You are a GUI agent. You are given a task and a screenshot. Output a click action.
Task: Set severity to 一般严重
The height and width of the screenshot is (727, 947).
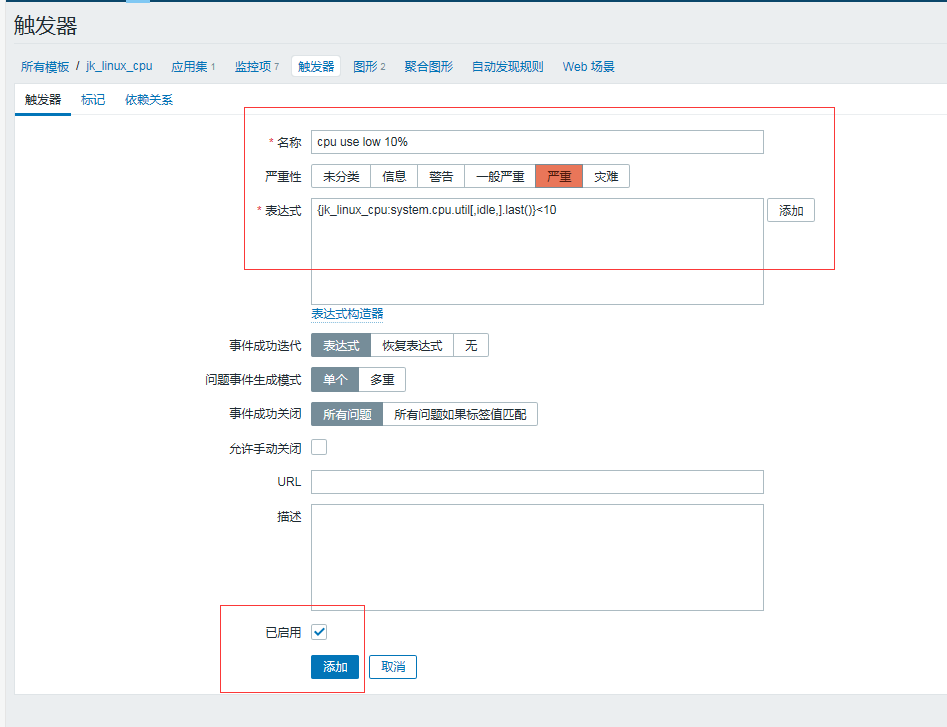click(500, 176)
